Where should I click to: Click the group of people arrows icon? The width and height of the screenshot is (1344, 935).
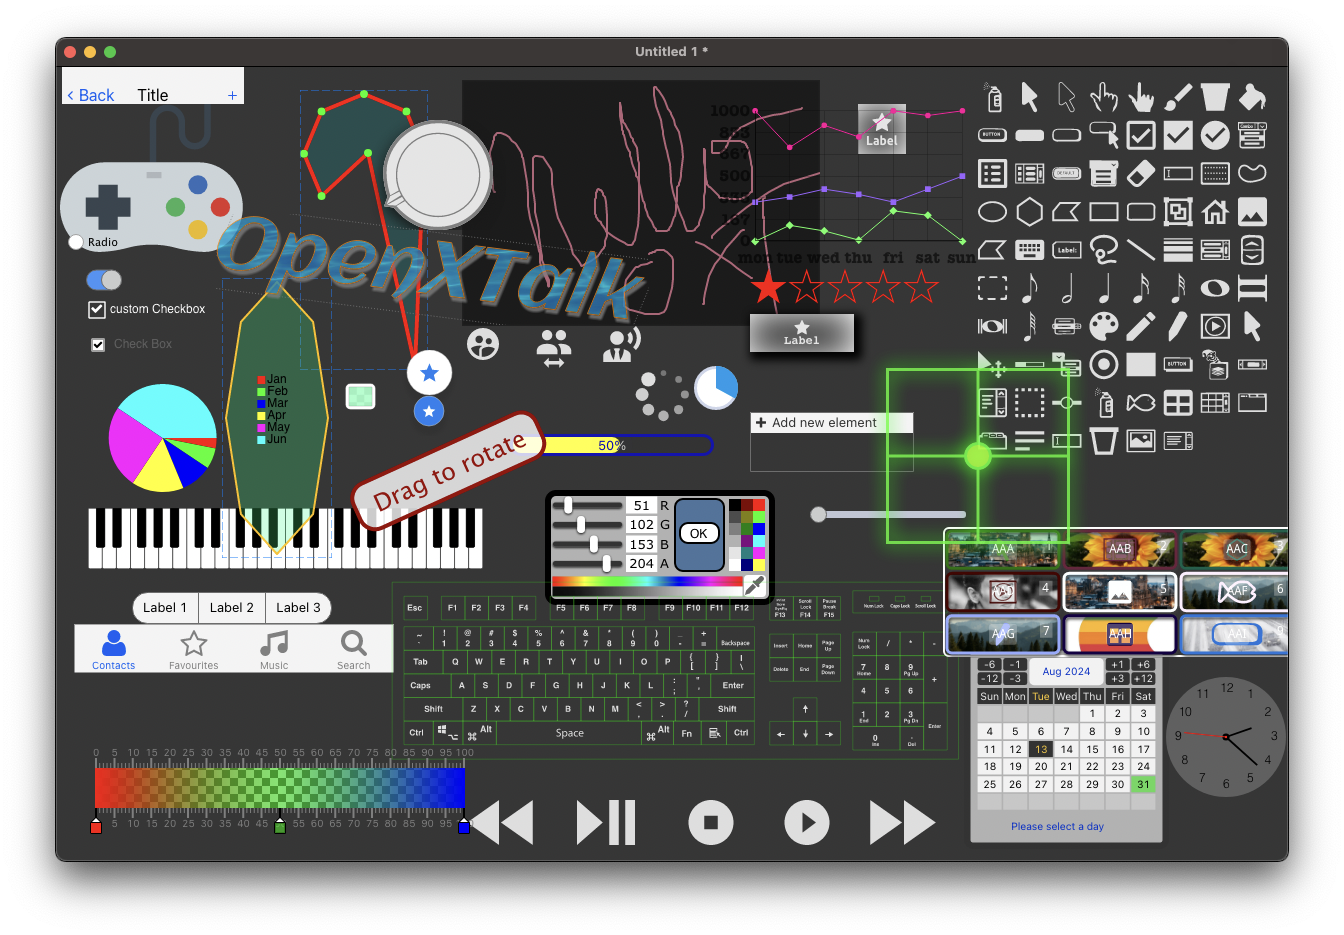(553, 347)
